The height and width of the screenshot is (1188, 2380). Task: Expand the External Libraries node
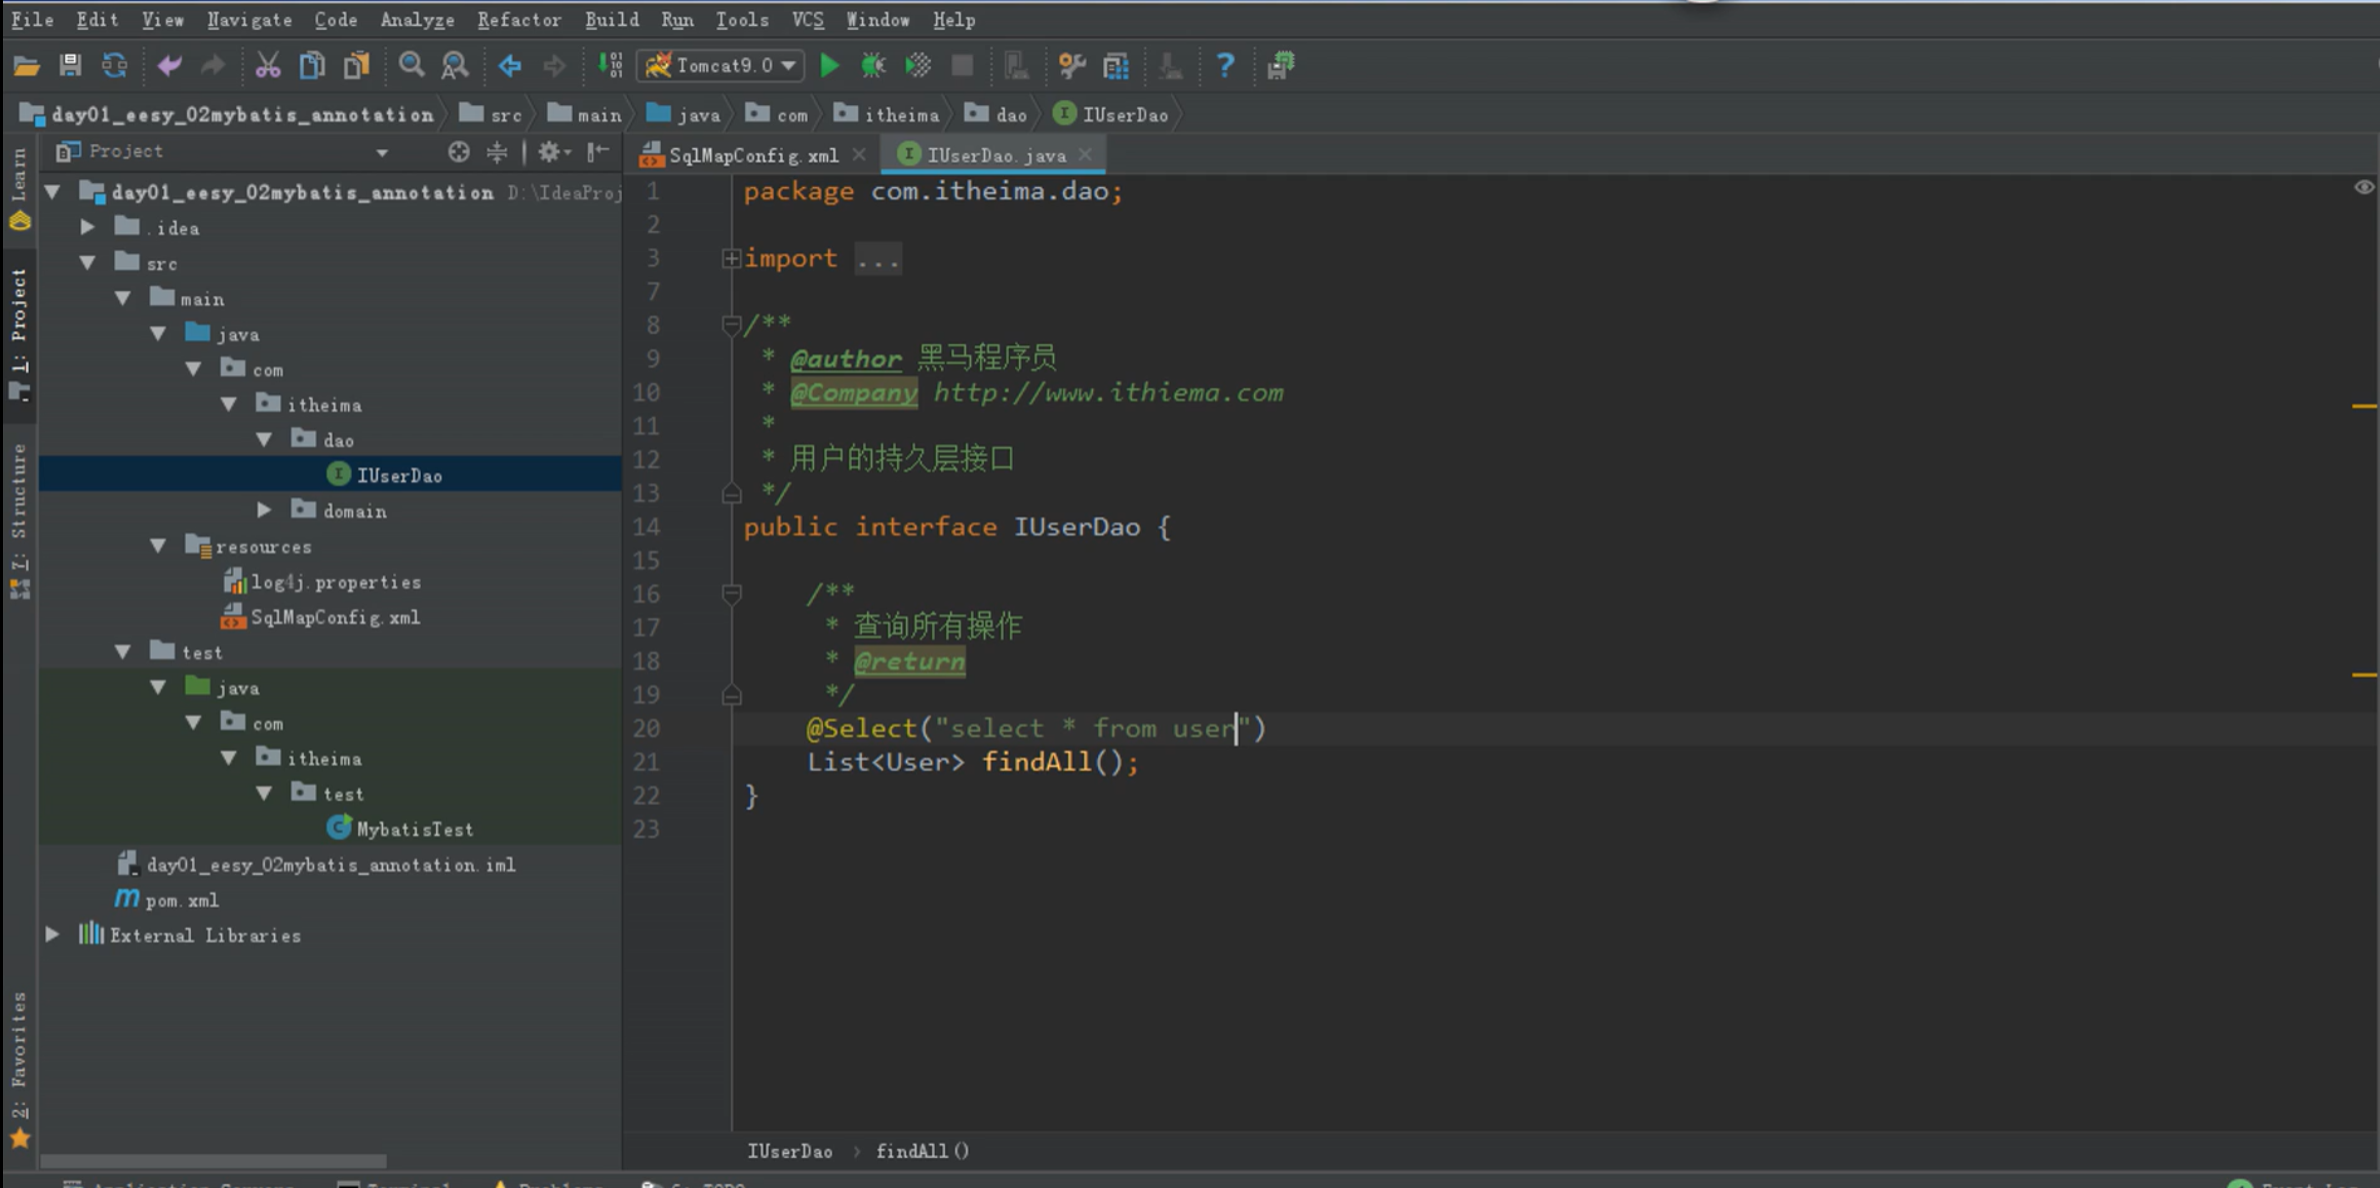coord(53,935)
